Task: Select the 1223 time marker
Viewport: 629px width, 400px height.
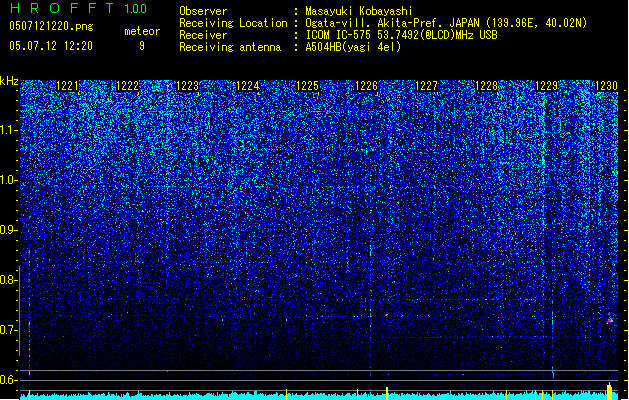Action: point(187,86)
